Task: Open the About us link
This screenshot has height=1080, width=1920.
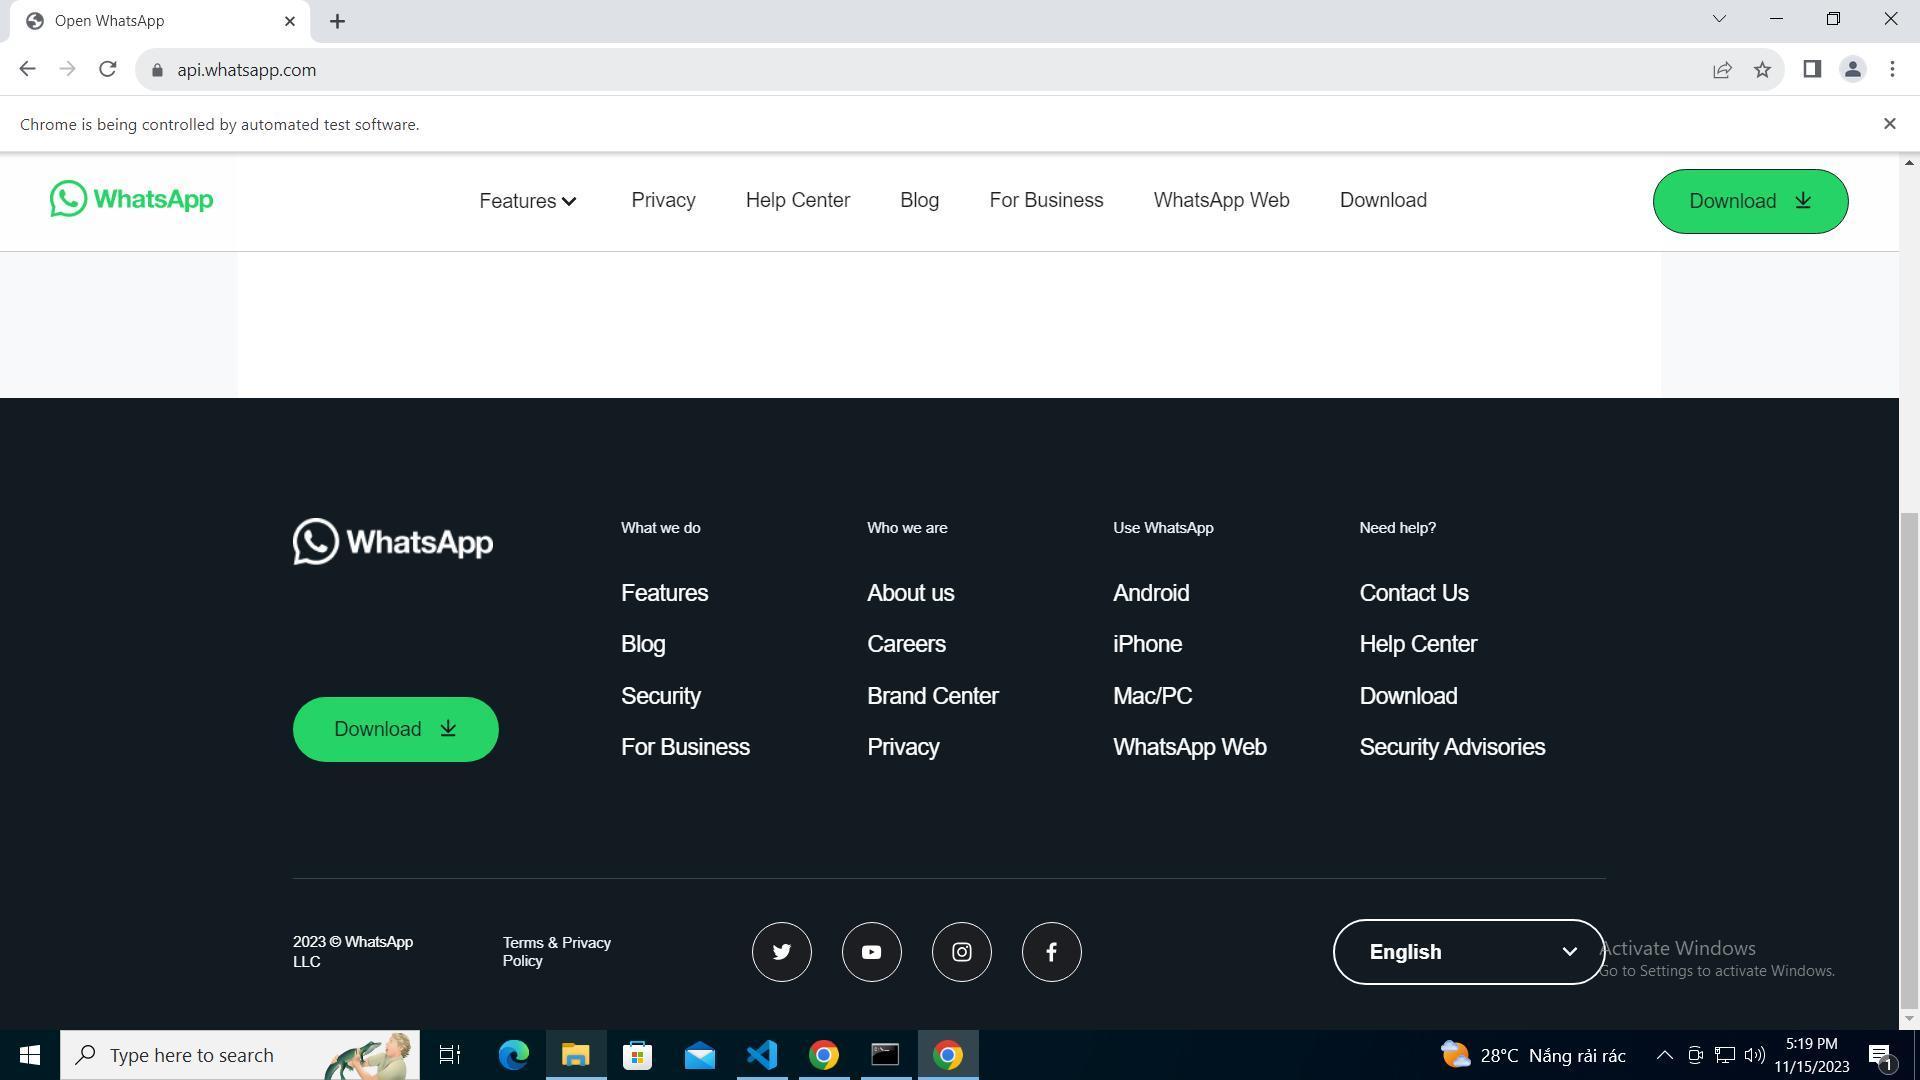Action: pyautogui.click(x=910, y=593)
